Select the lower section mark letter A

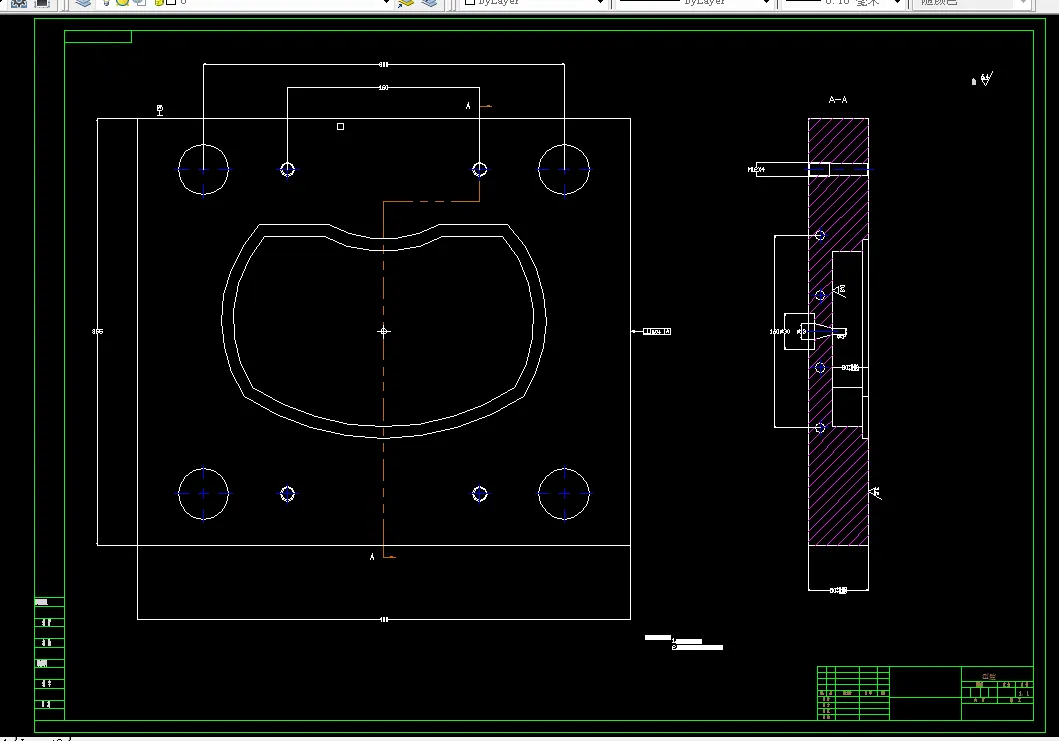coord(372,557)
